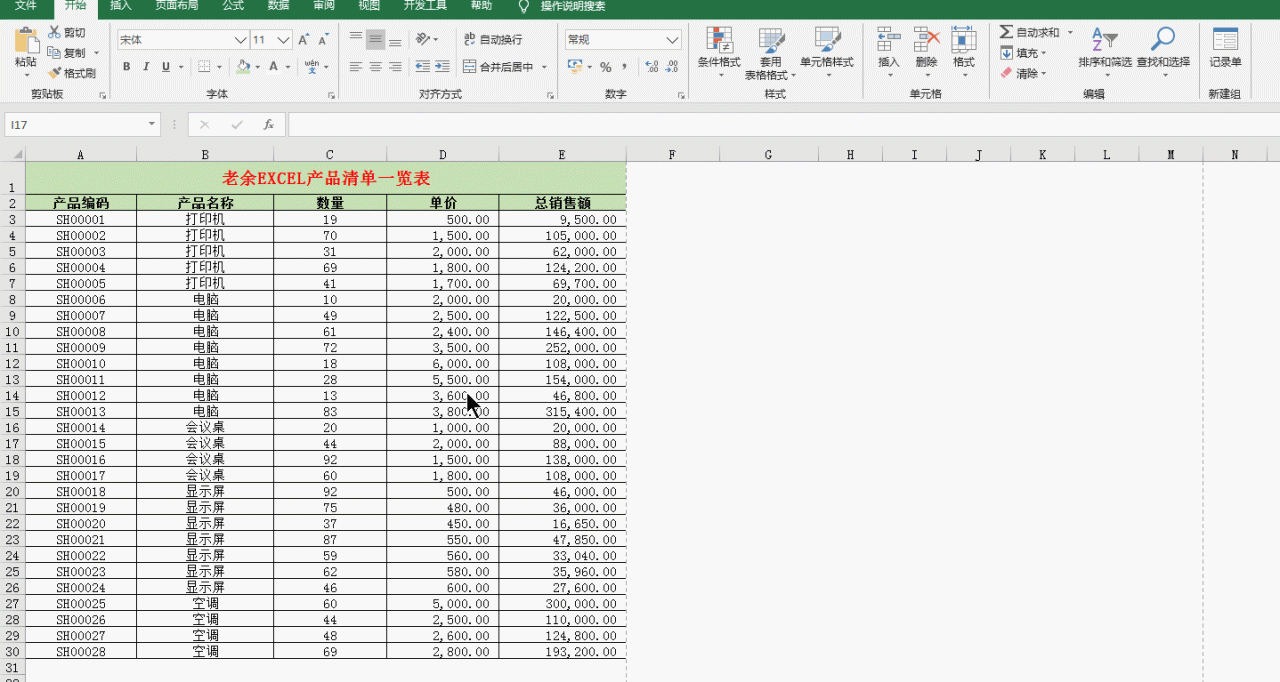Image resolution: width=1280 pixels, height=682 pixels.
Task: Open Conditional Formatting (条件格式)
Action: (719, 53)
